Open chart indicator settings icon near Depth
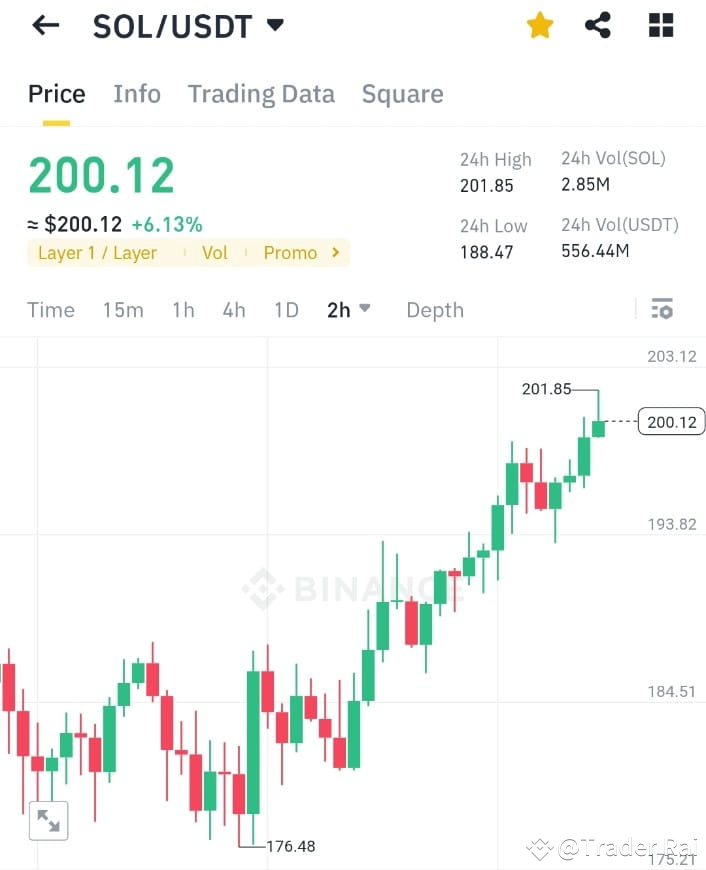 point(662,310)
